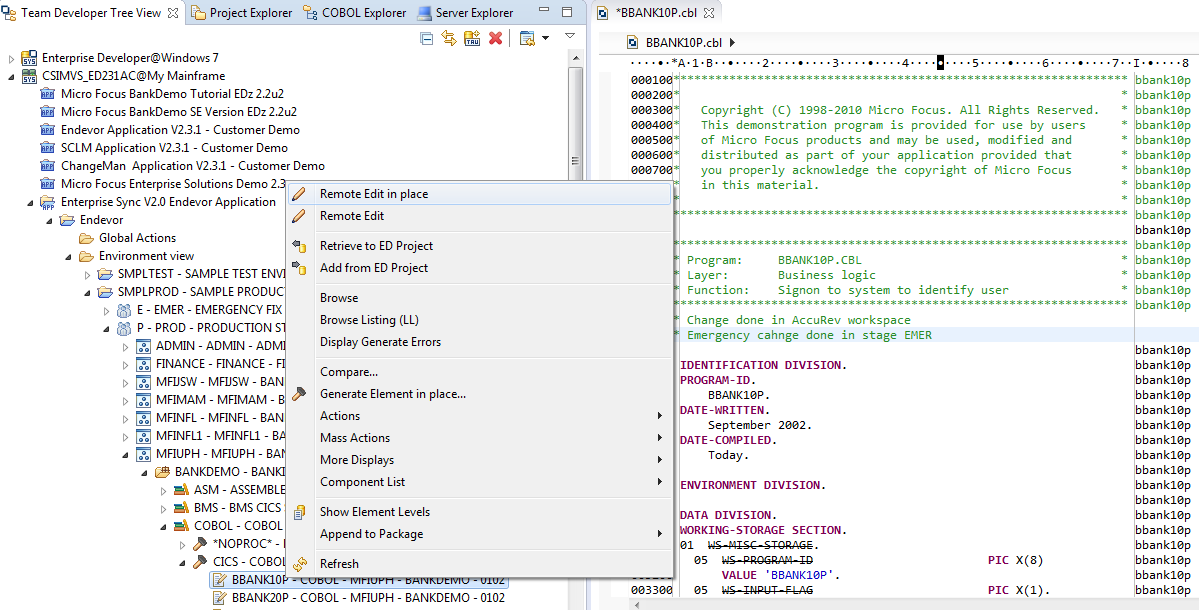Collapse the CSIMVS_ED231AC@My Mainframe node
This screenshot has height=610, width=1199.
(x=11, y=76)
